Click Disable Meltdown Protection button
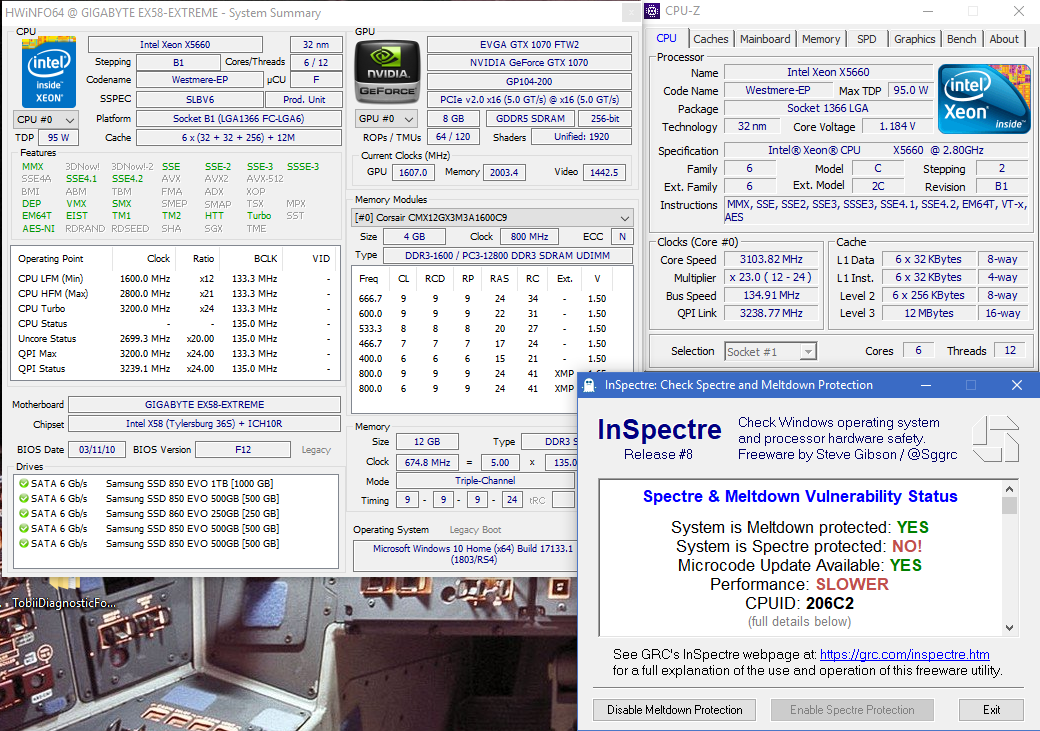 [675, 710]
